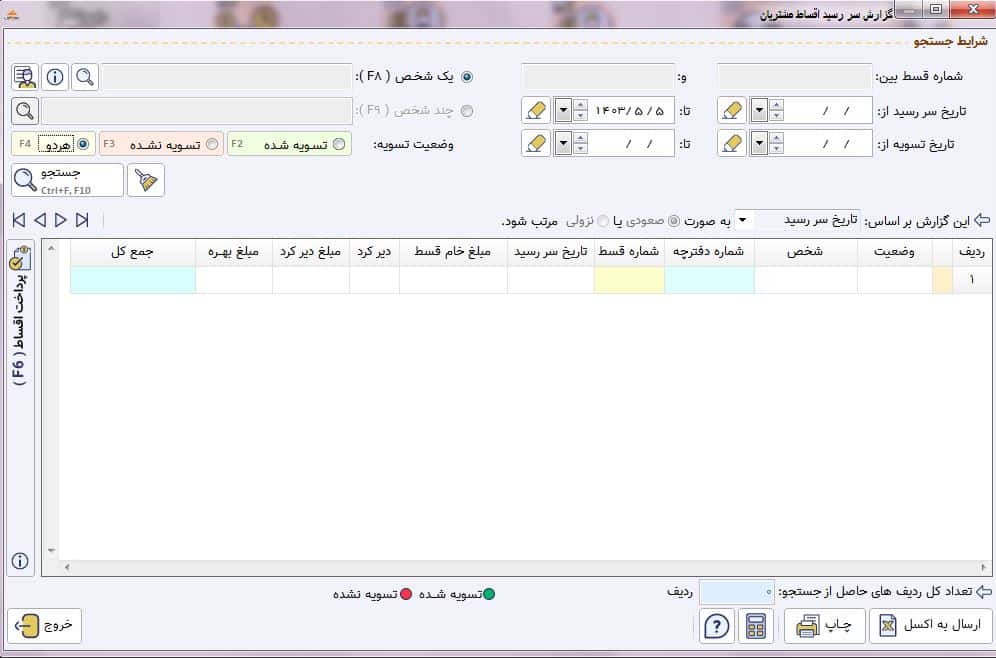
Task: Open the calculator icon
Action: coord(756,626)
